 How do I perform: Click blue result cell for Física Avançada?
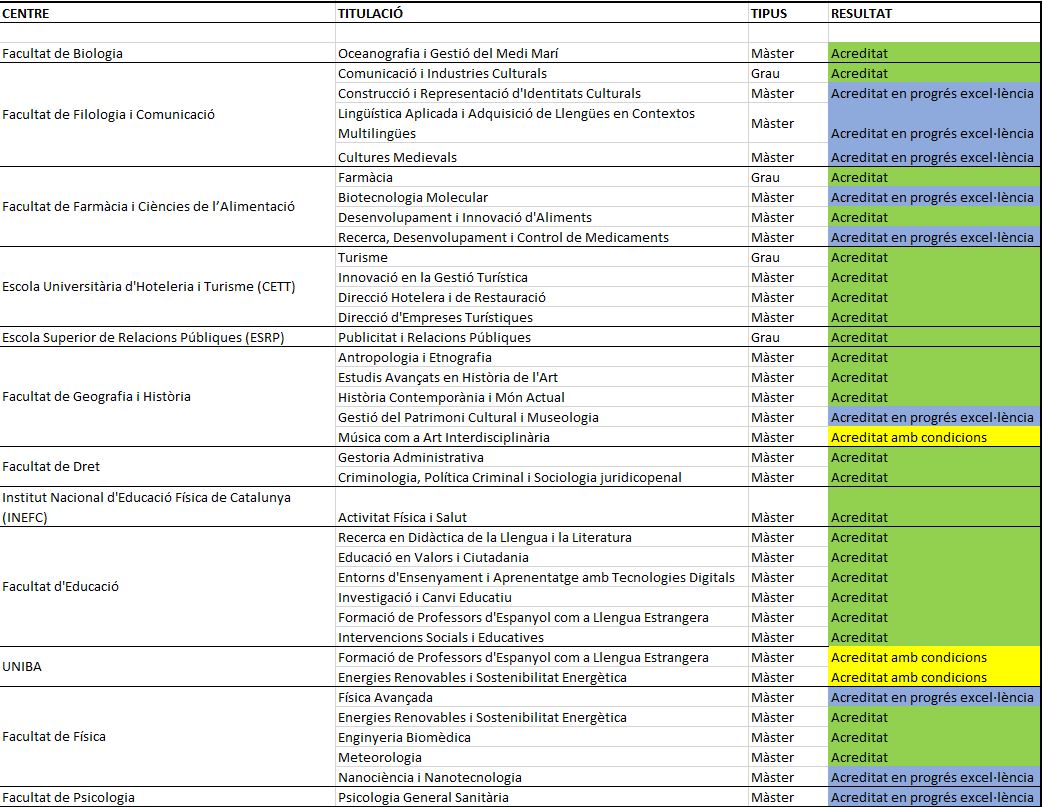pos(932,697)
